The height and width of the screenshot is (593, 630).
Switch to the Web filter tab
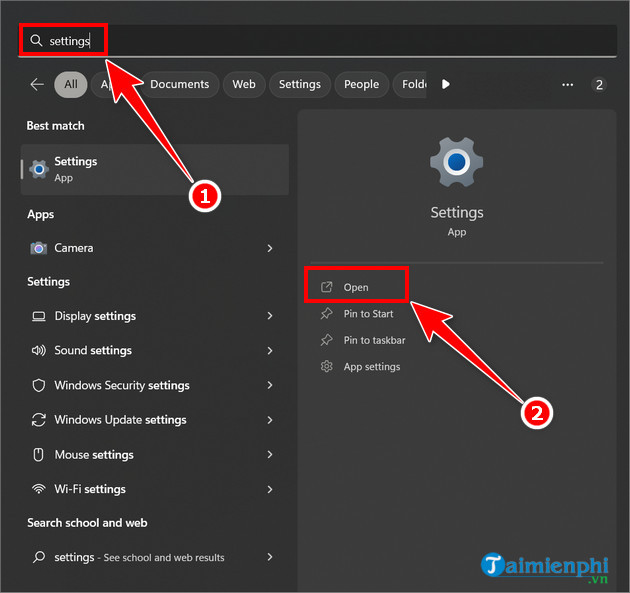click(x=244, y=84)
